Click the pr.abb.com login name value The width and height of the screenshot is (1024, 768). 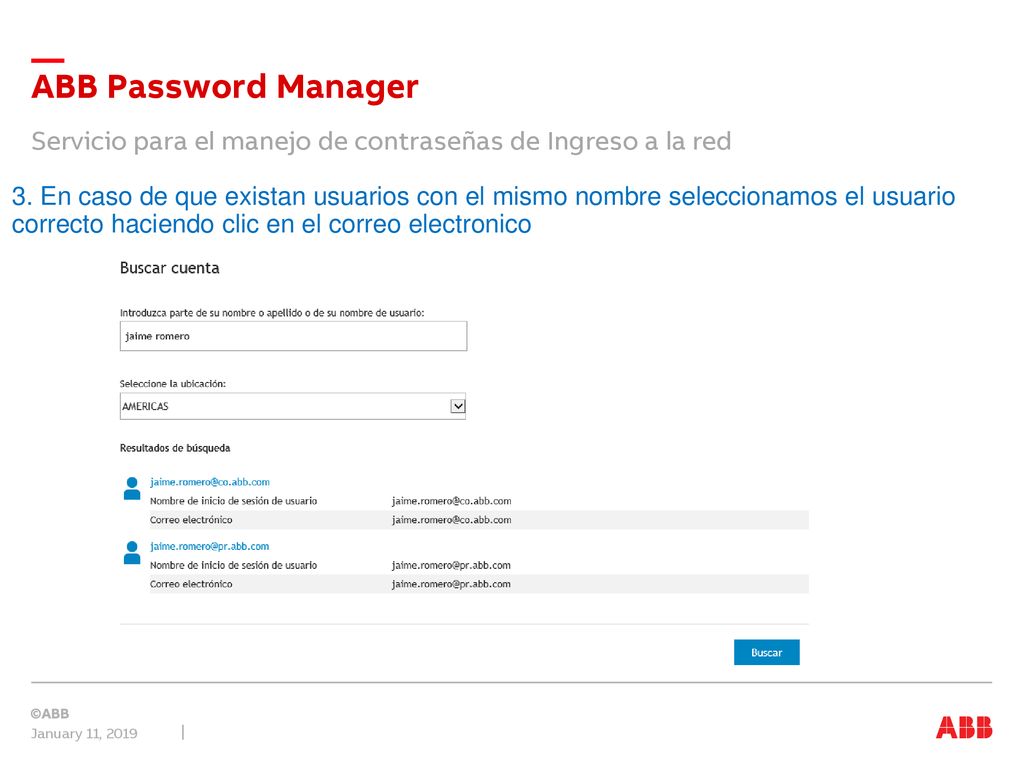451,565
